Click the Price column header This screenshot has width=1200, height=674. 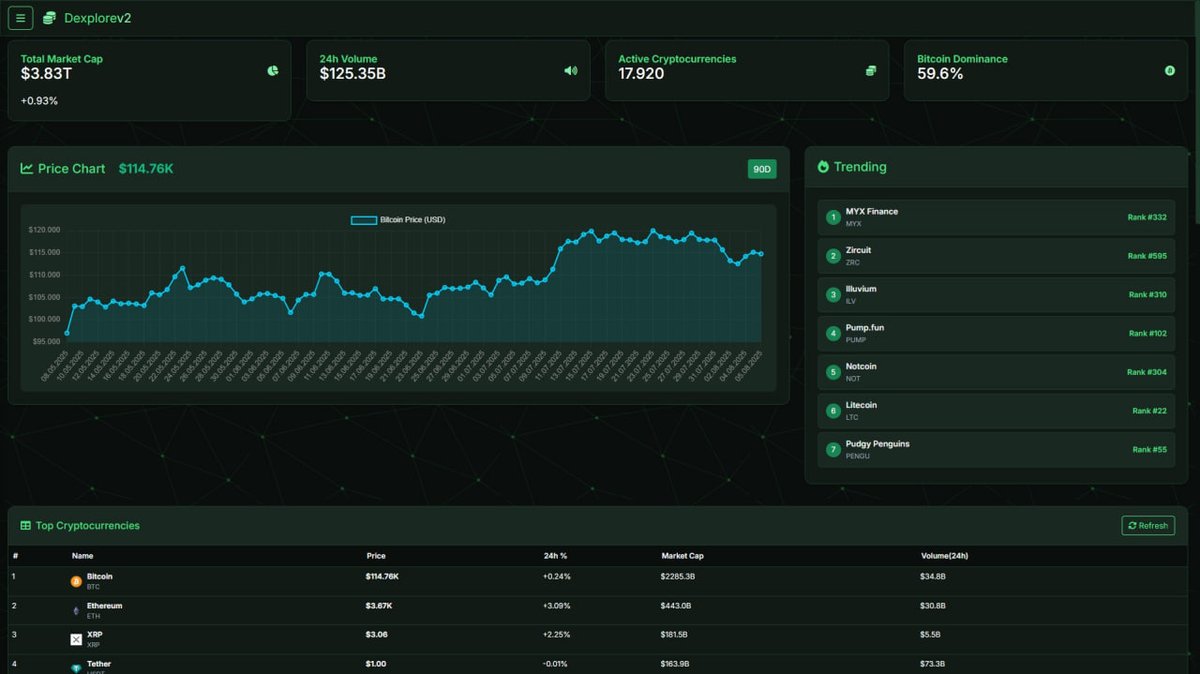click(x=375, y=556)
